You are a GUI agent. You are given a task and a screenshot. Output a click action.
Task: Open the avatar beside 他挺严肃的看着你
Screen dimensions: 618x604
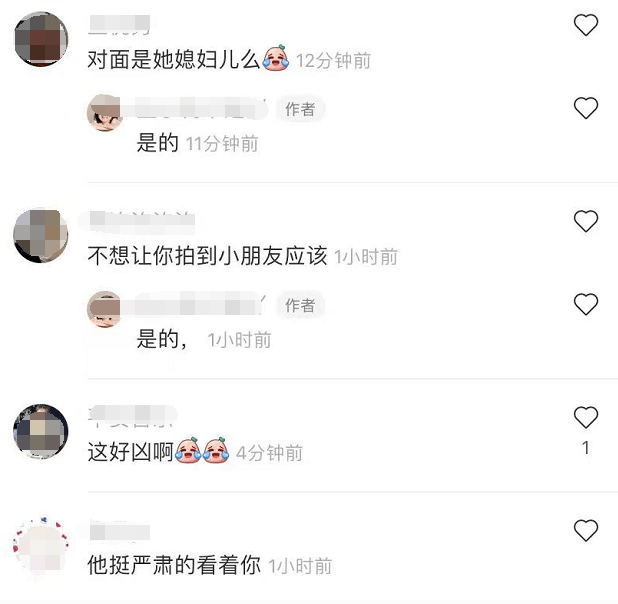click(41, 543)
